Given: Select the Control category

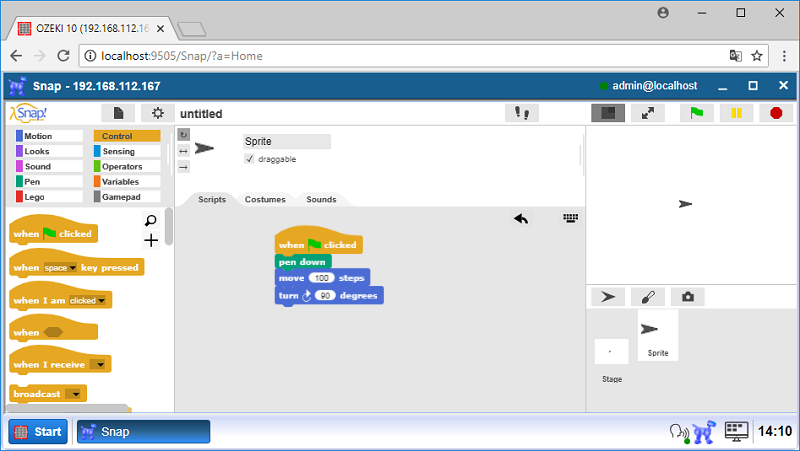Looking at the screenshot, I should click(x=127, y=136).
